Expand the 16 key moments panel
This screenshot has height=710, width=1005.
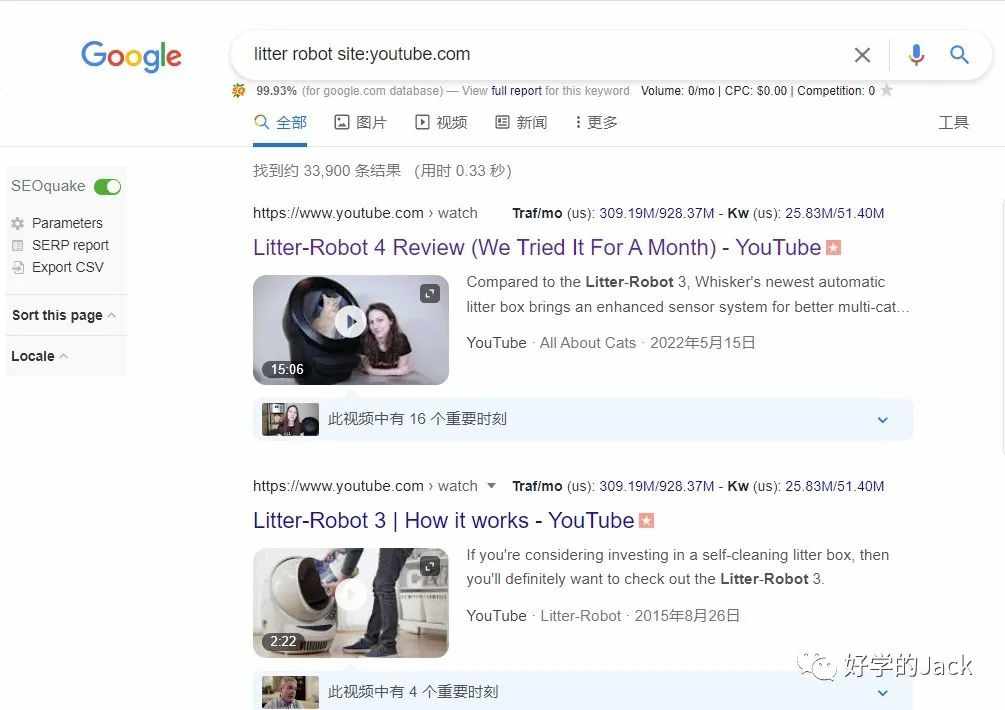tap(583, 419)
